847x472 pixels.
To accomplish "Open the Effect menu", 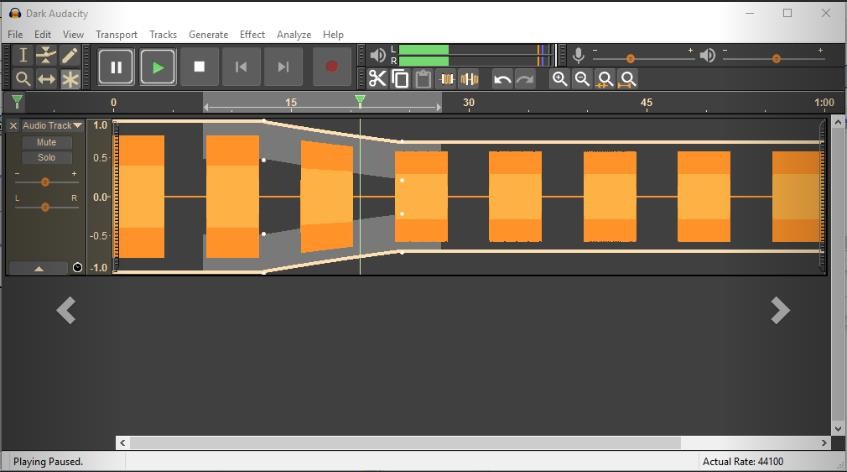I will 252,34.
